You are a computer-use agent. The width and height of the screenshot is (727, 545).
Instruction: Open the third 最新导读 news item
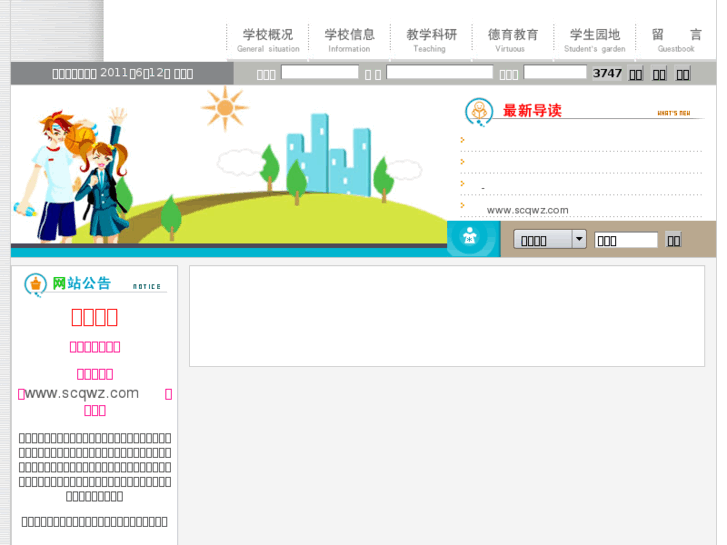581,184
